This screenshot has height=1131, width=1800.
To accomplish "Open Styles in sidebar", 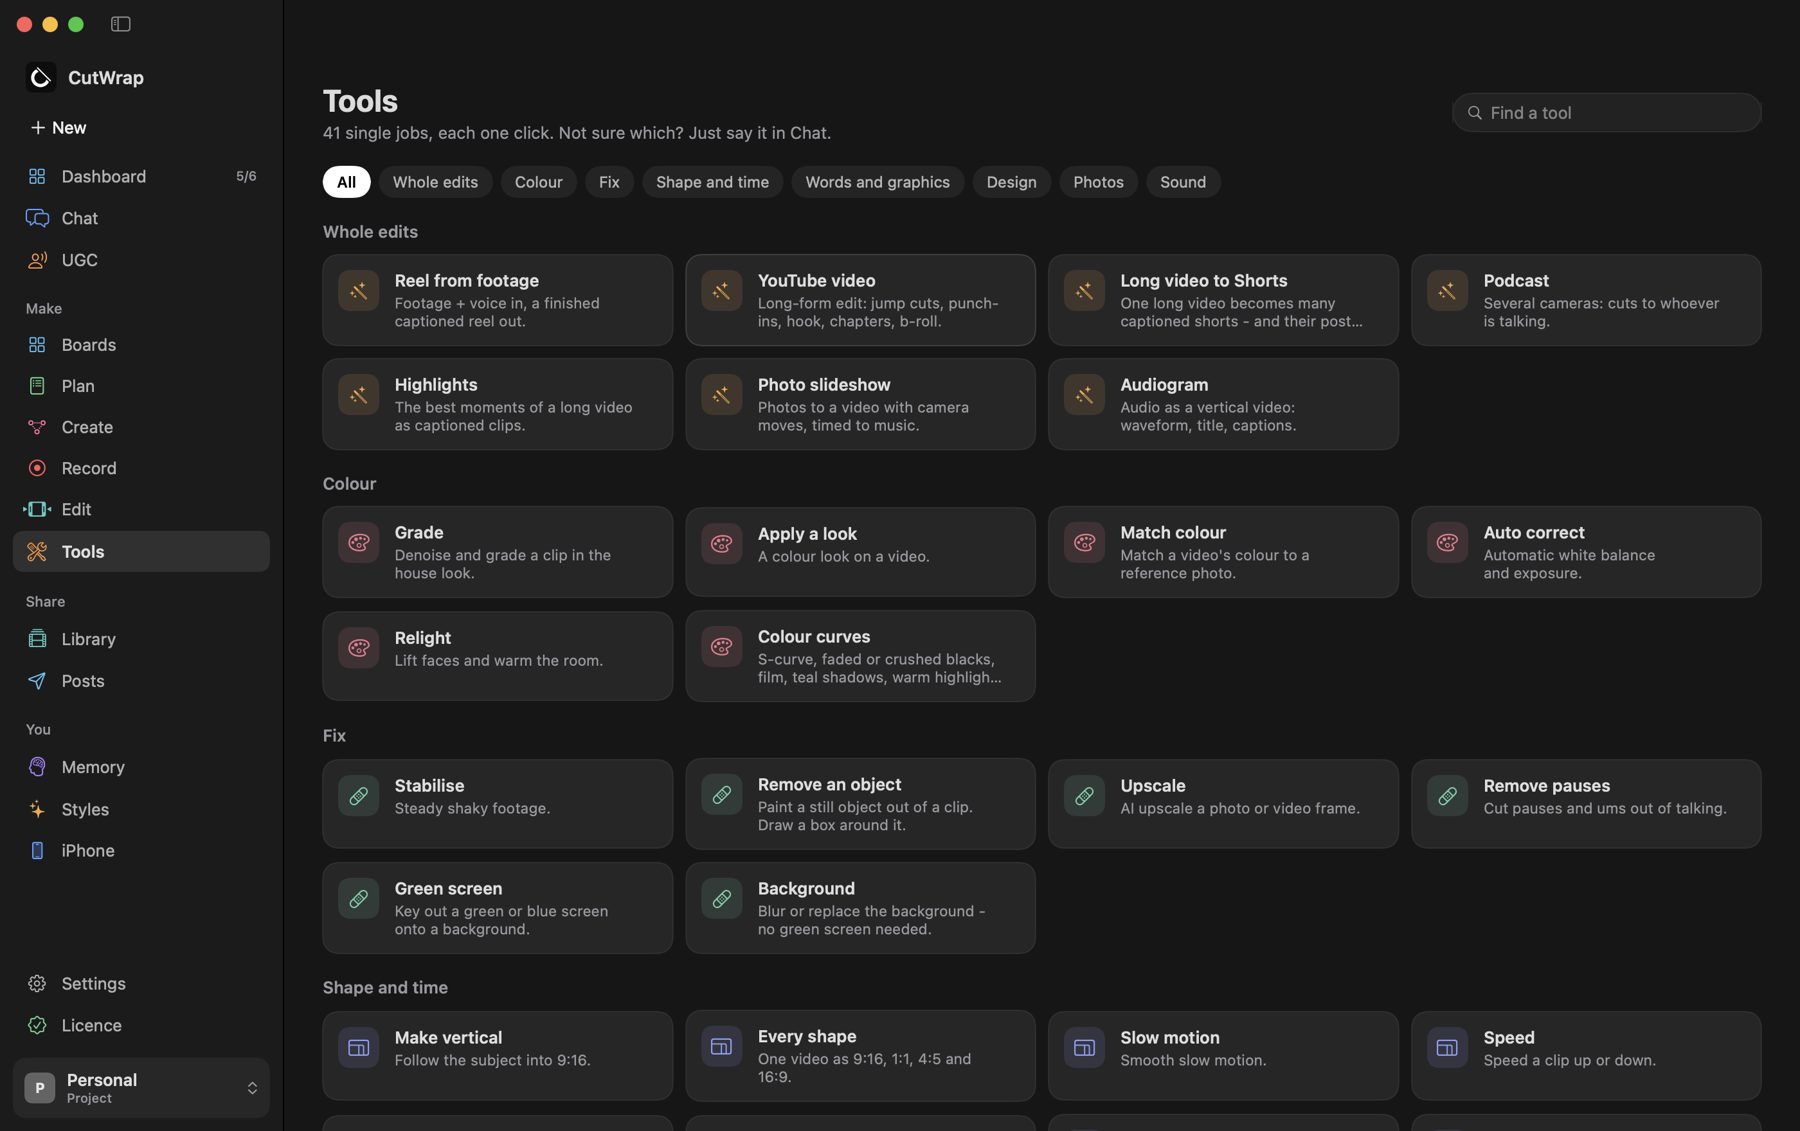I will (x=141, y=809).
